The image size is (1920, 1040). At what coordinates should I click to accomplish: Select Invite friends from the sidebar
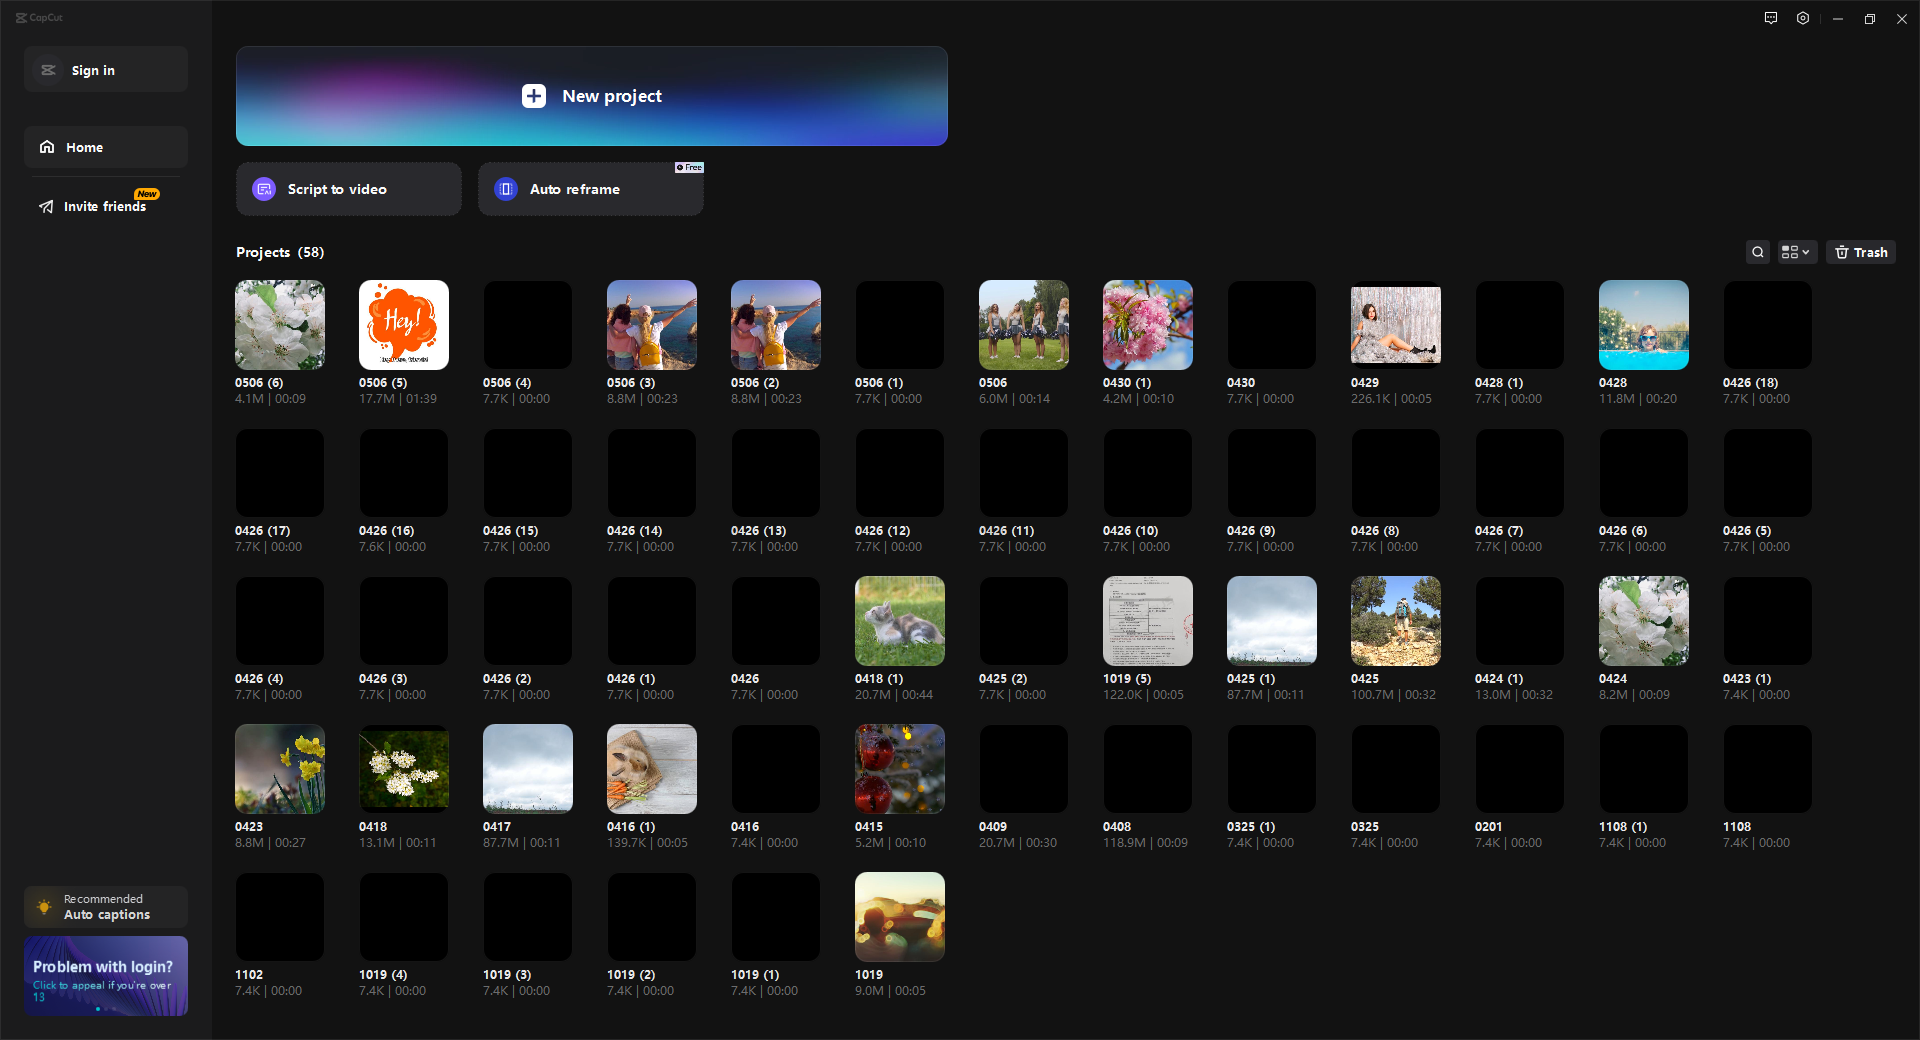103,206
